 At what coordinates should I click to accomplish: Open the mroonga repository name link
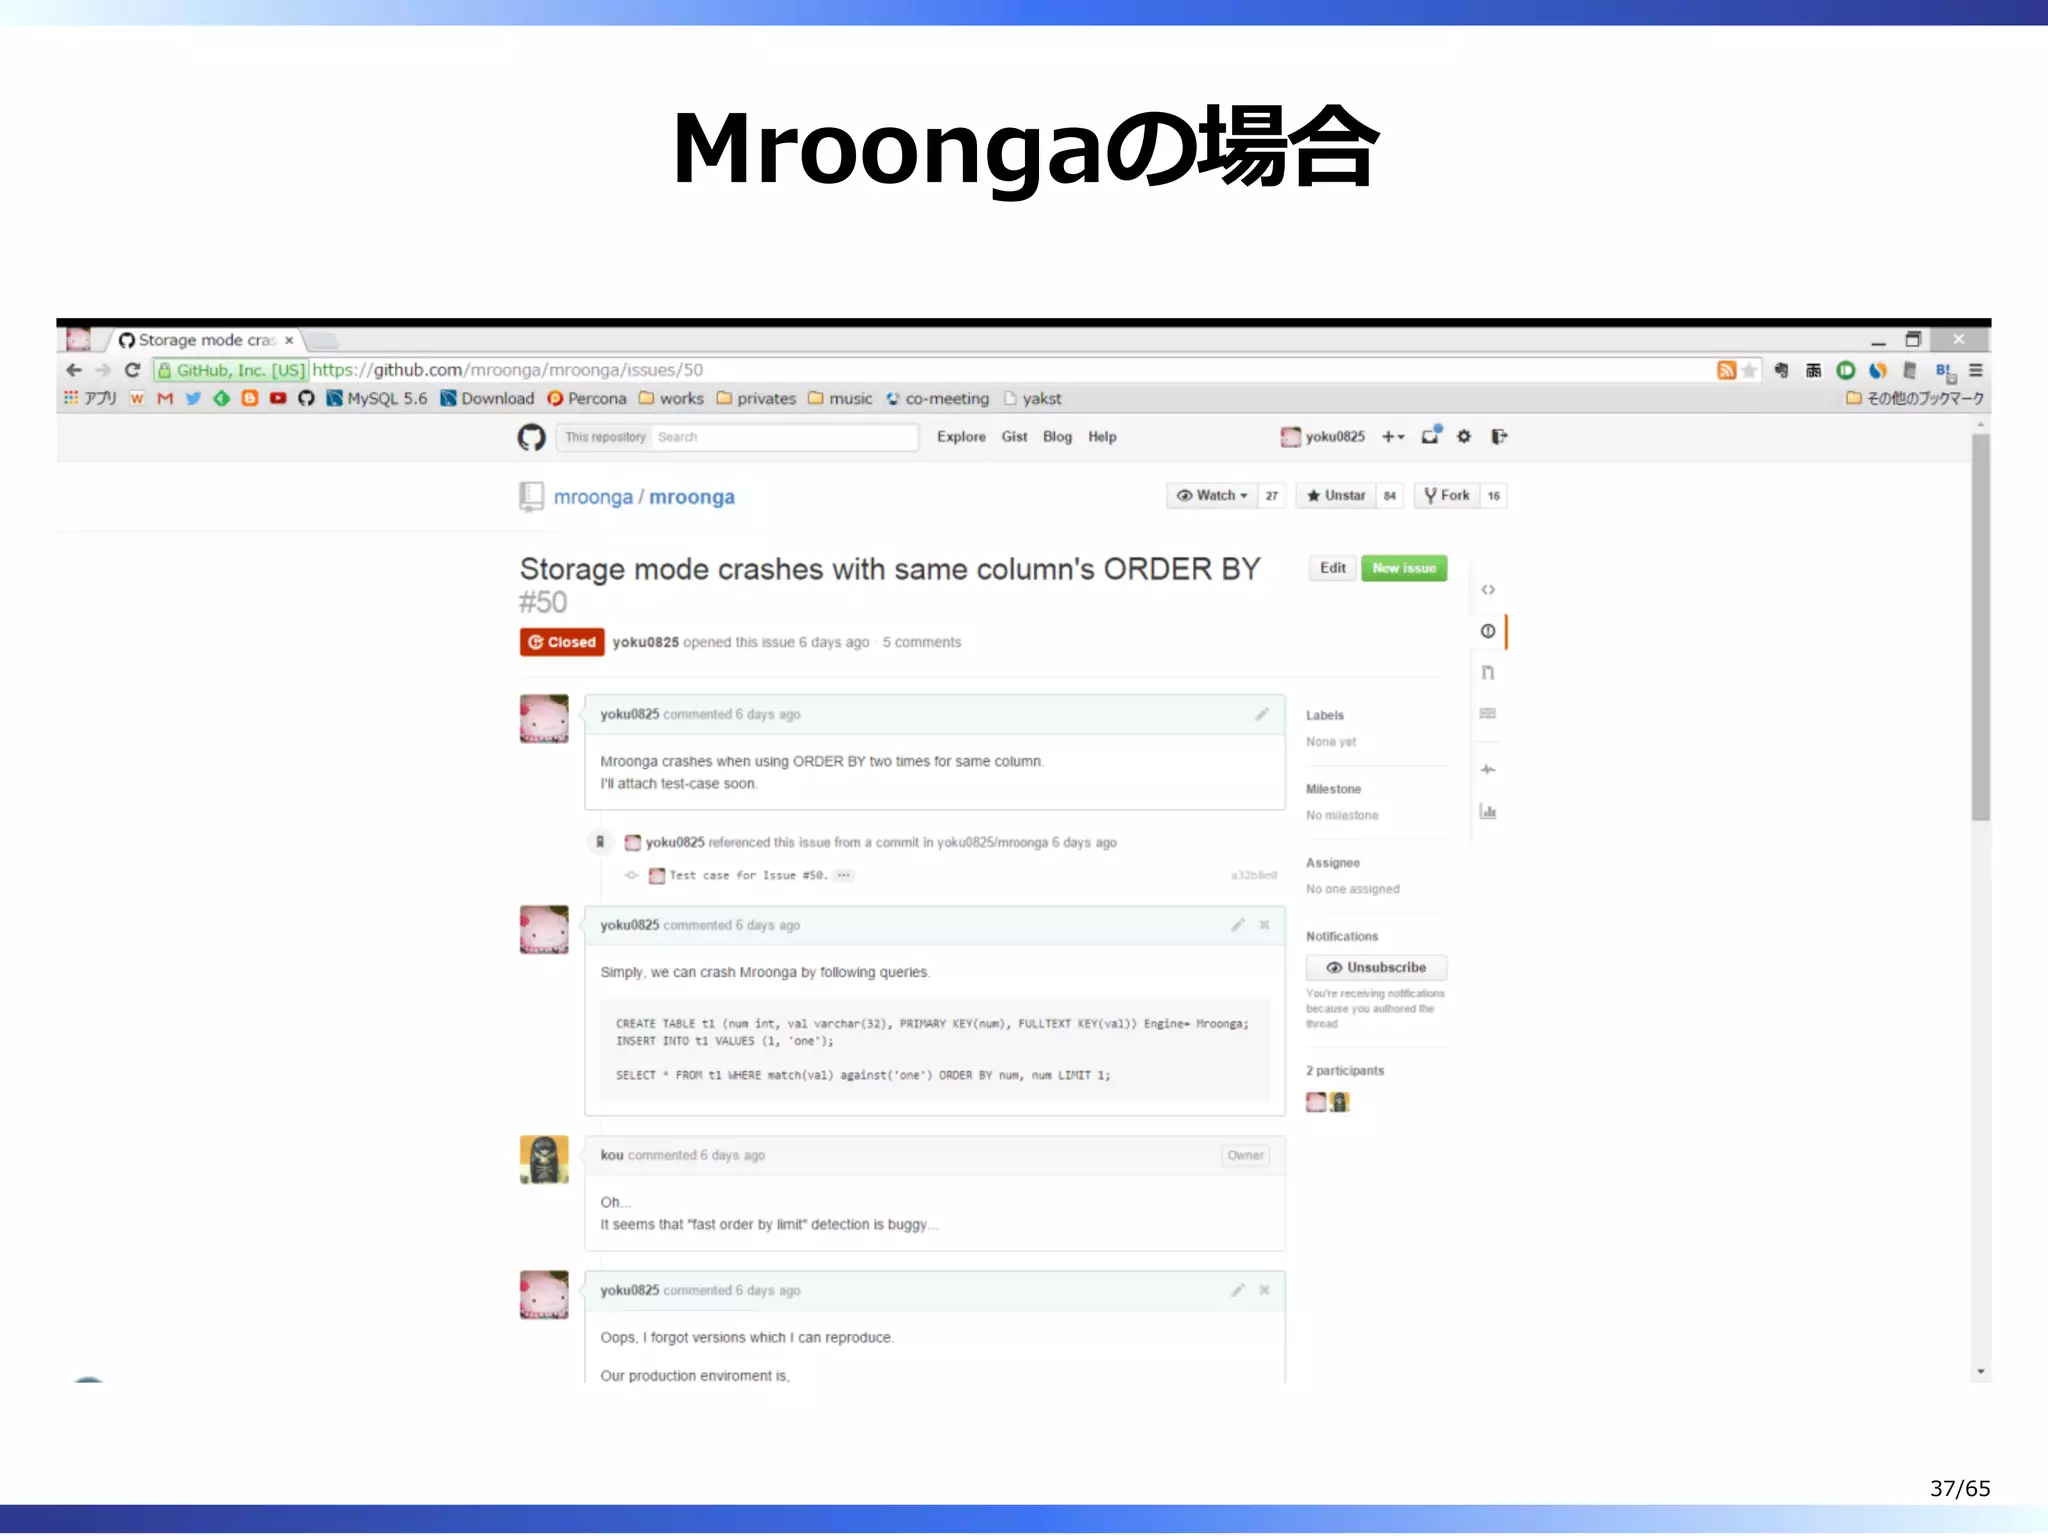point(692,497)
